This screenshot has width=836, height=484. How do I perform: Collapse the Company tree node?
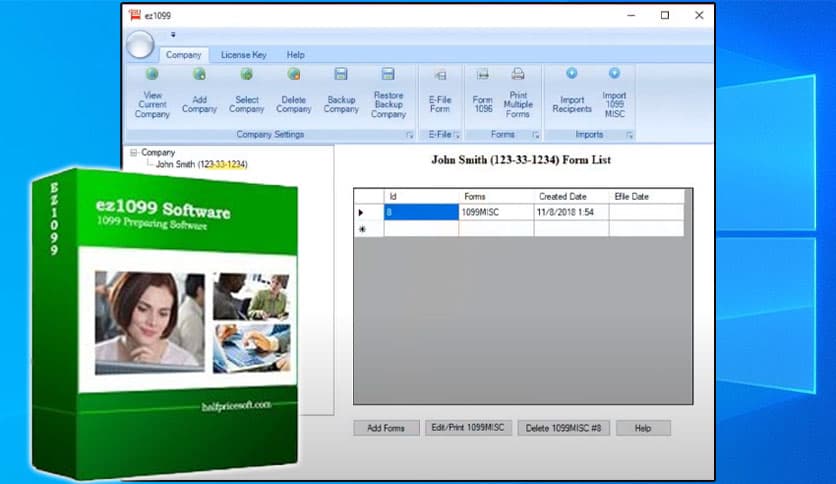tap(134, 152)
